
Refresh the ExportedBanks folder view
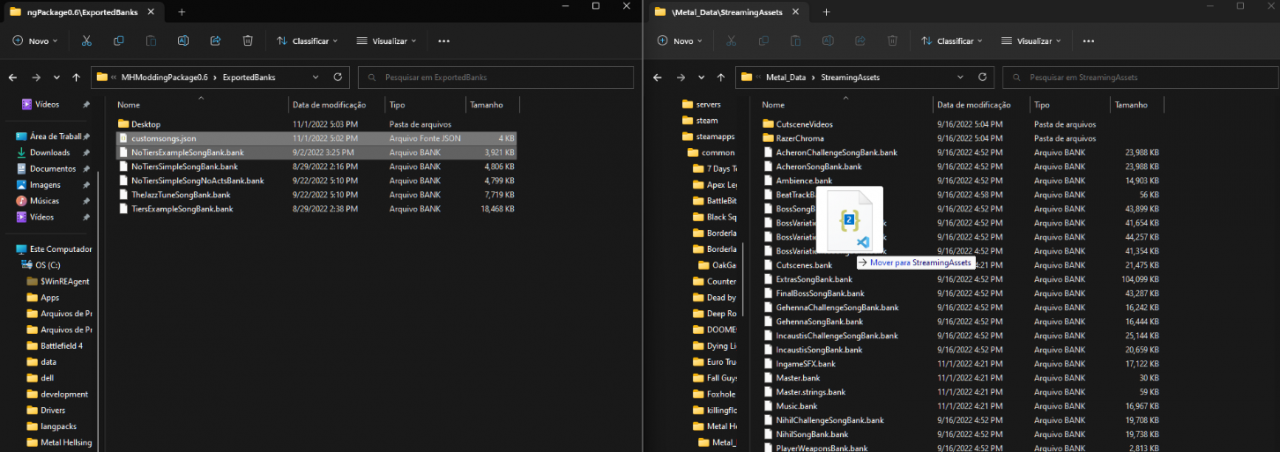pyautogui.click(x=339, y=77)
